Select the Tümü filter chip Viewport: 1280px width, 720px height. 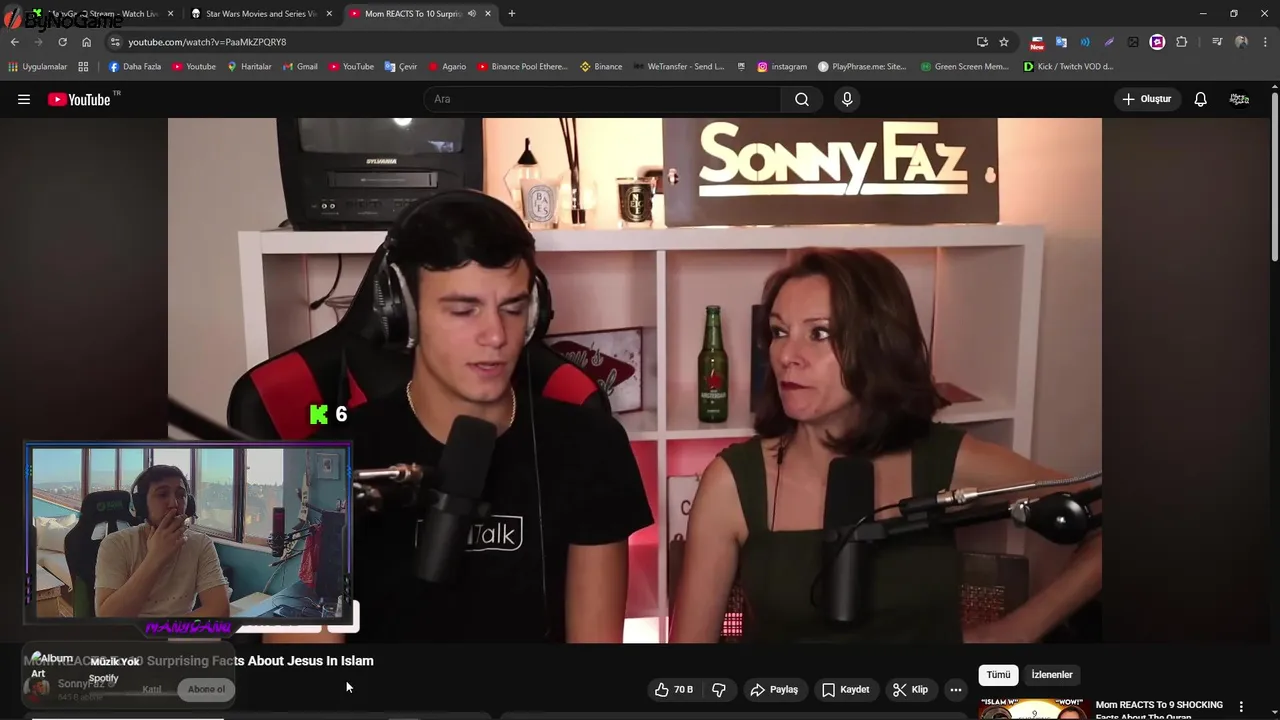tap(998, 674)
